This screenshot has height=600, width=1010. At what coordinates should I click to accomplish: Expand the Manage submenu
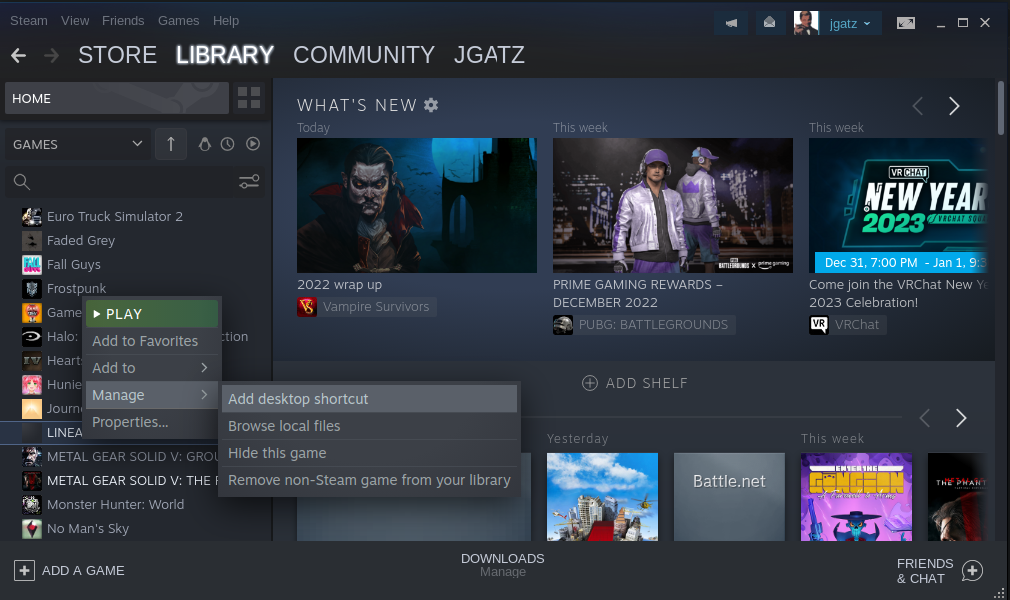(152, 395)
